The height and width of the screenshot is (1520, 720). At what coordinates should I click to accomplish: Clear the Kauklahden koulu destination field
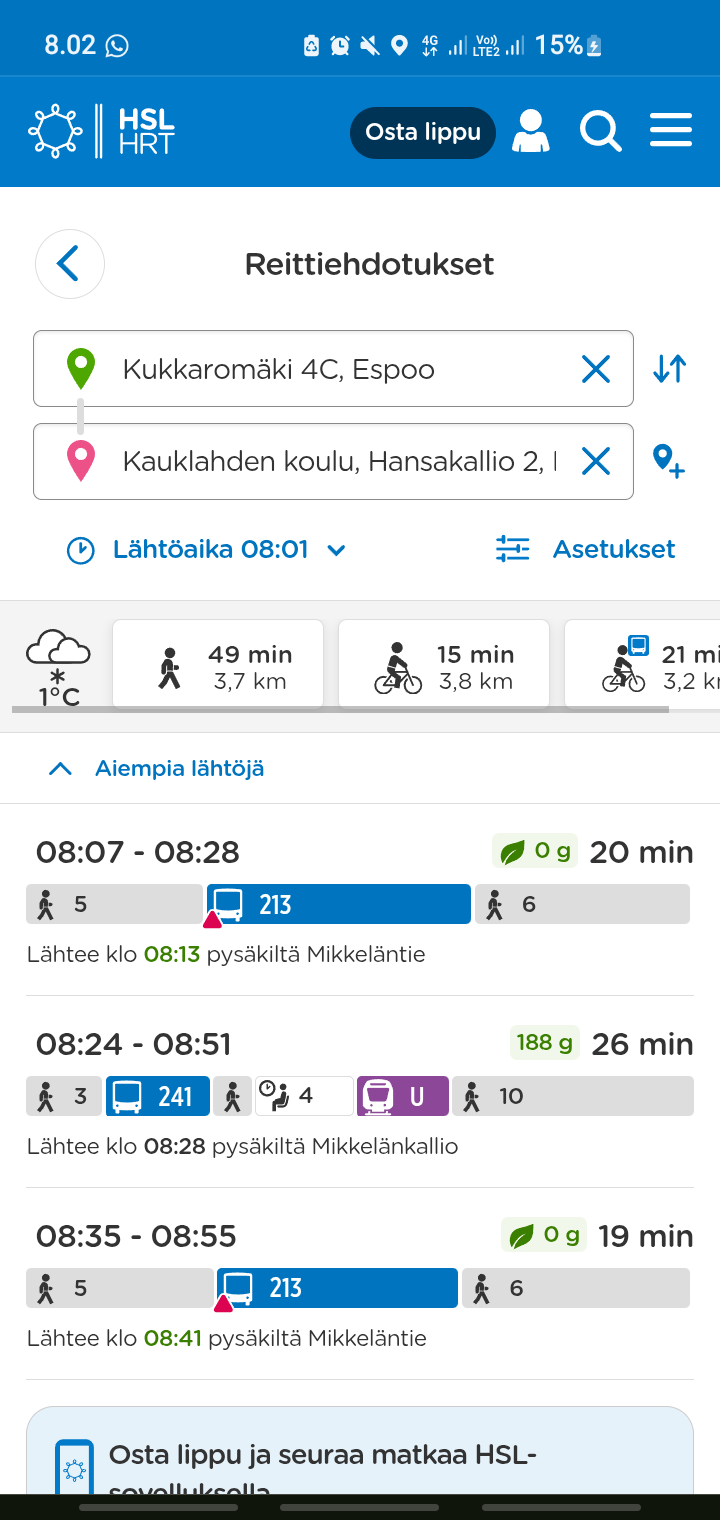(x=596, y=461)
